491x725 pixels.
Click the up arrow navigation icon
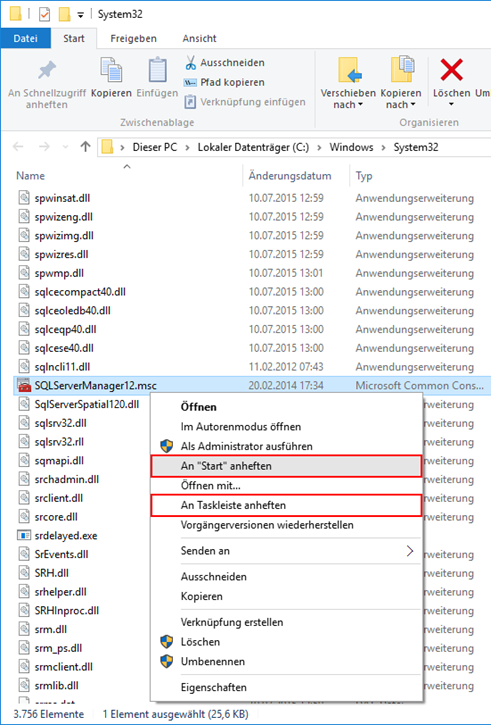[85, 147]
